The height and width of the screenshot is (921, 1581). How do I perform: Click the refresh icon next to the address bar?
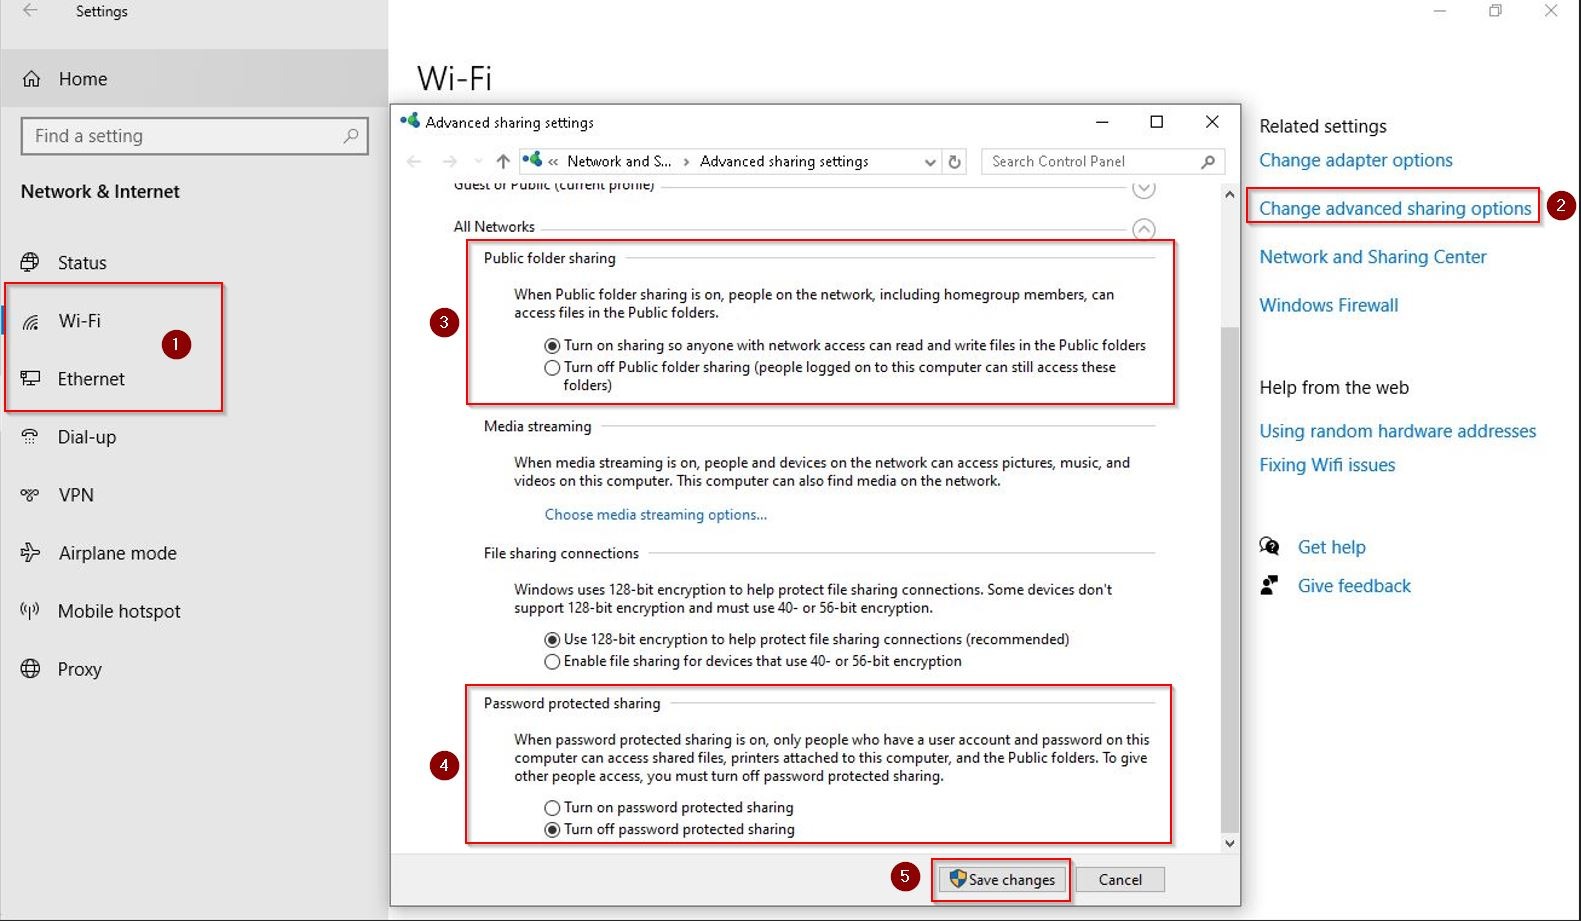[x=955, y=162]
